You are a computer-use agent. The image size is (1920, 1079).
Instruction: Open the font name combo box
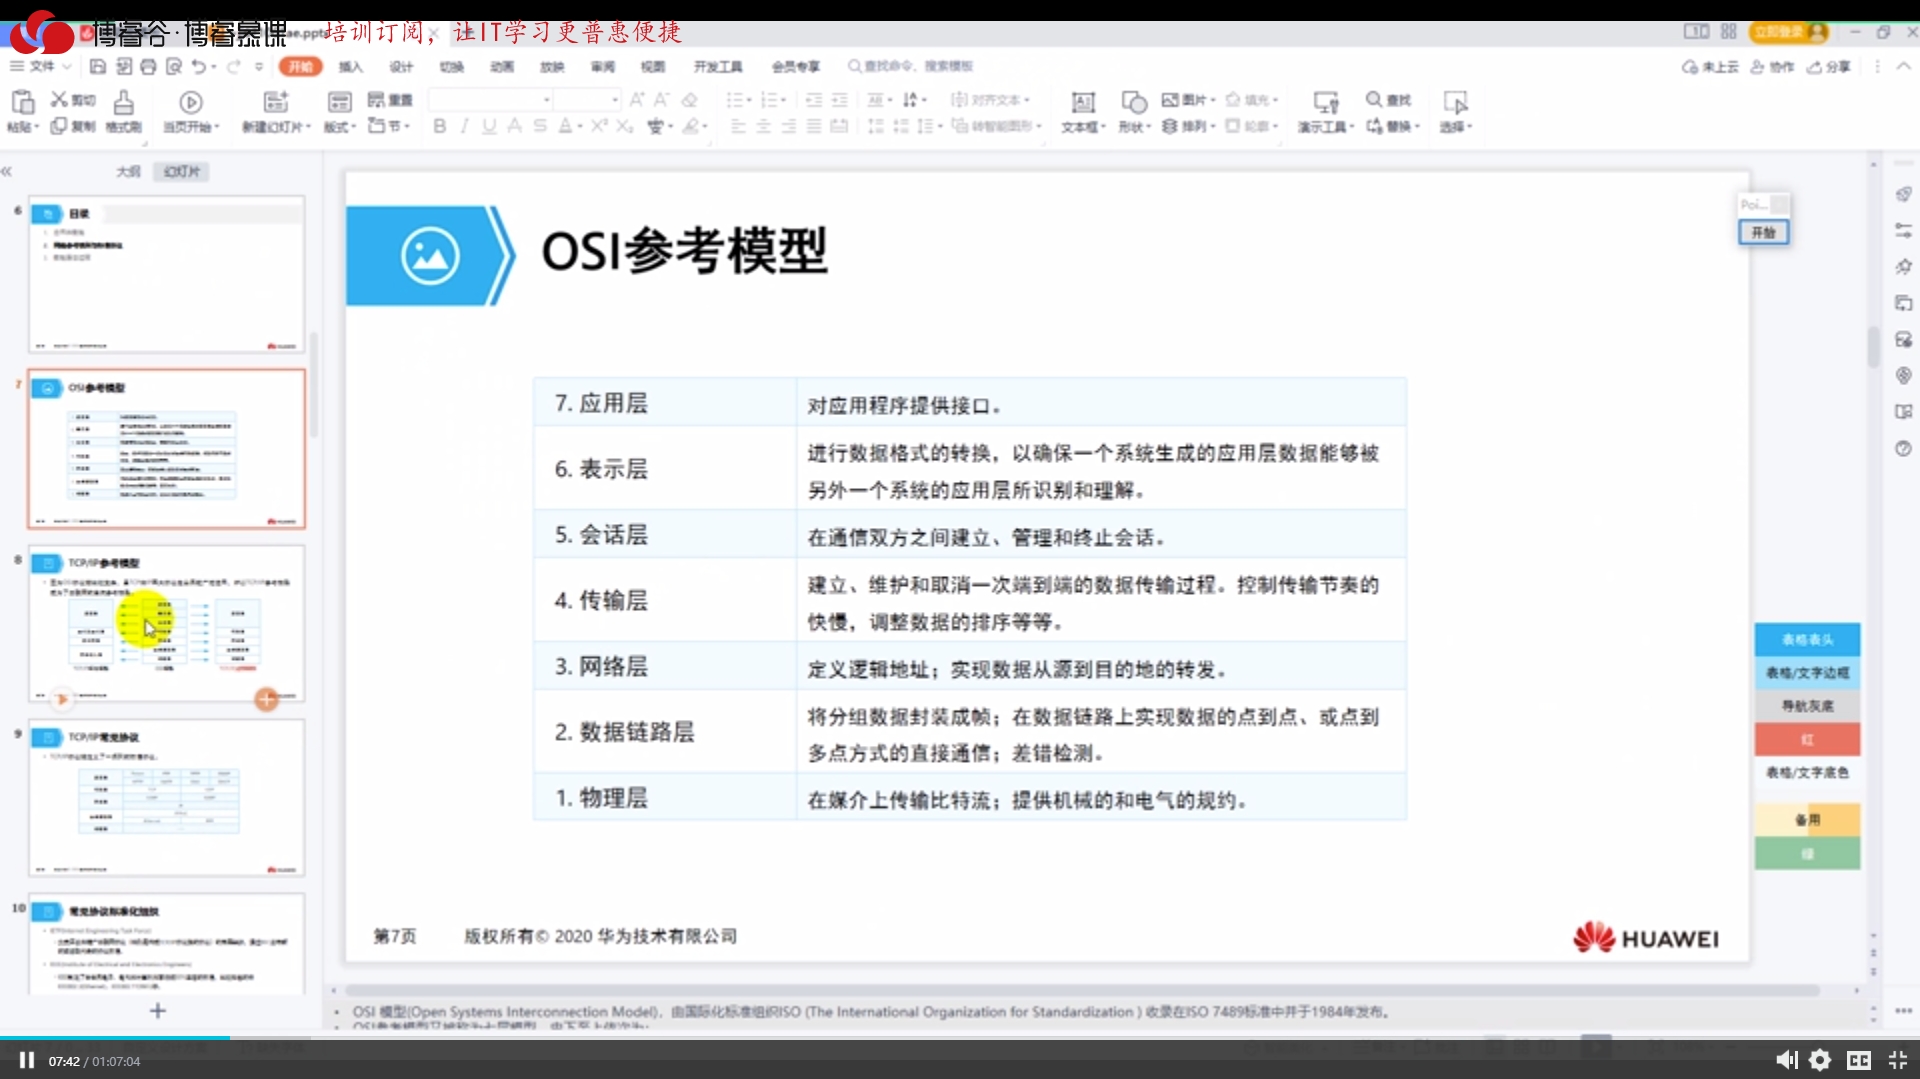tap(491, 99)
